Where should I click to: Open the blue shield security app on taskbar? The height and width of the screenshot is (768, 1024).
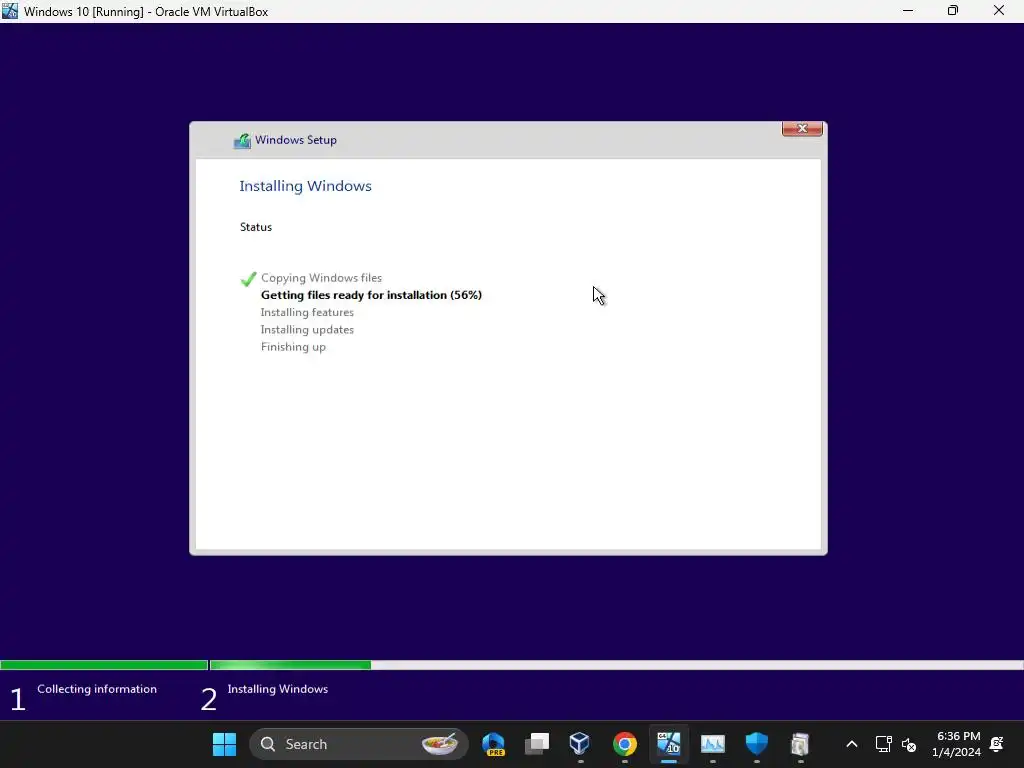[756, 744]
